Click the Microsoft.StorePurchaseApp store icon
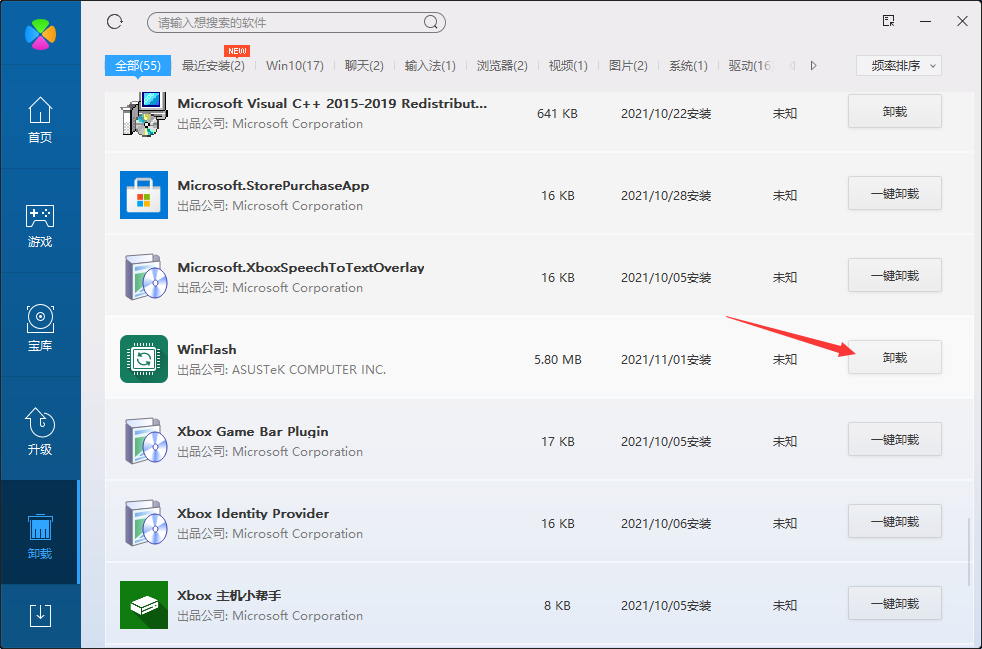The image size is (982, 649). [x=144, y=195]
